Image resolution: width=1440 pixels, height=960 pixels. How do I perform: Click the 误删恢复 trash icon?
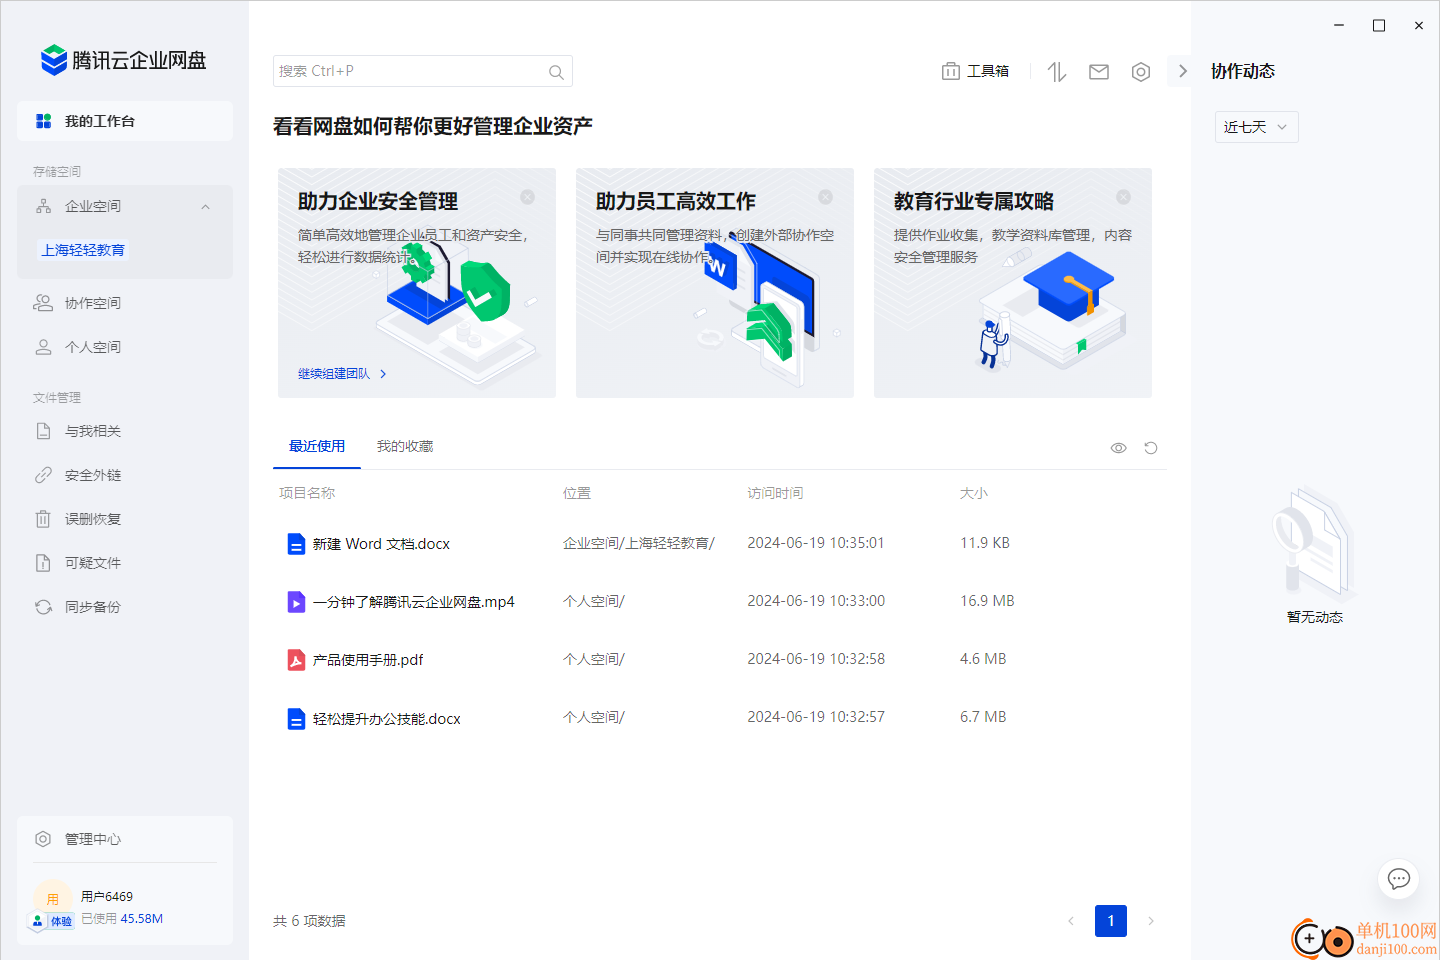[x=43, y=519]
